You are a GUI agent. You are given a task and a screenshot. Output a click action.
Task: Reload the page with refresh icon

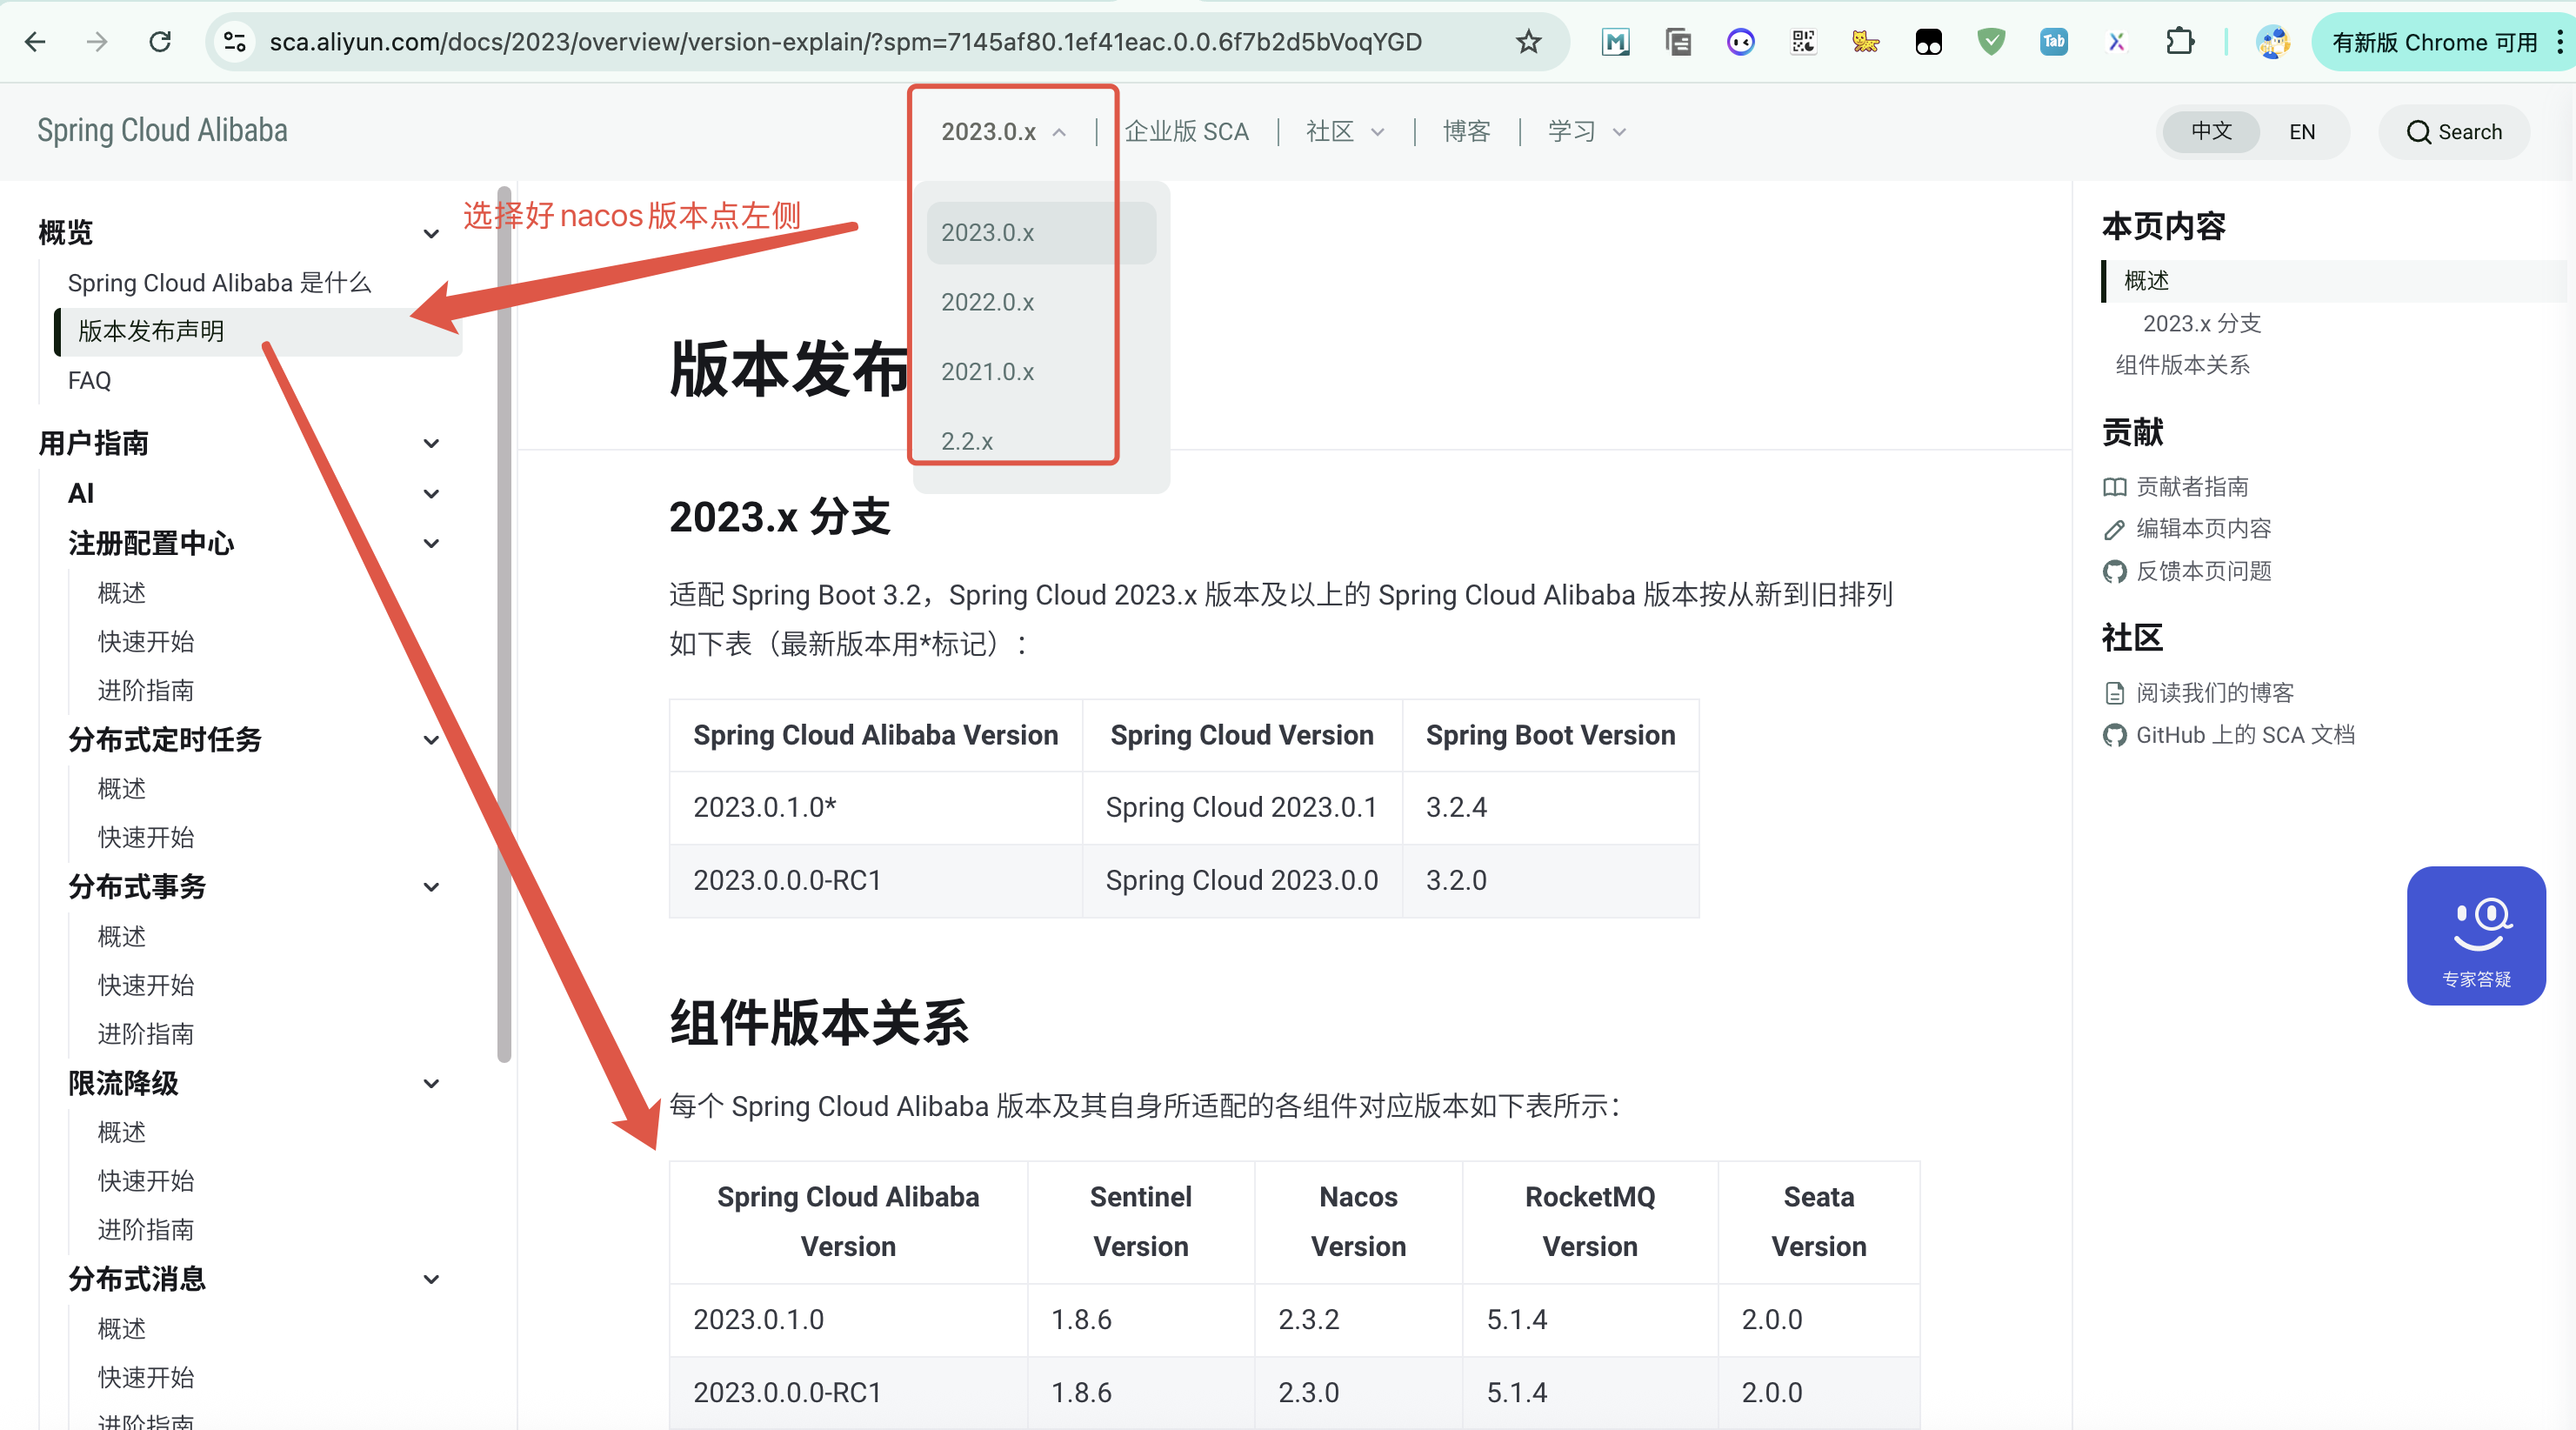pos(160,42)
